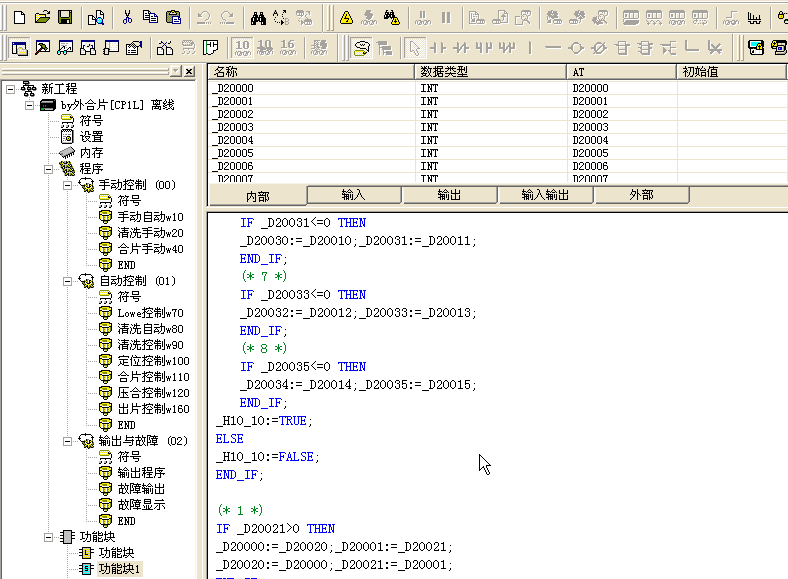Collapse the 手动控制 (00) program node
The width and height of the screenshot is (788, 579).
tap(67, 185)
